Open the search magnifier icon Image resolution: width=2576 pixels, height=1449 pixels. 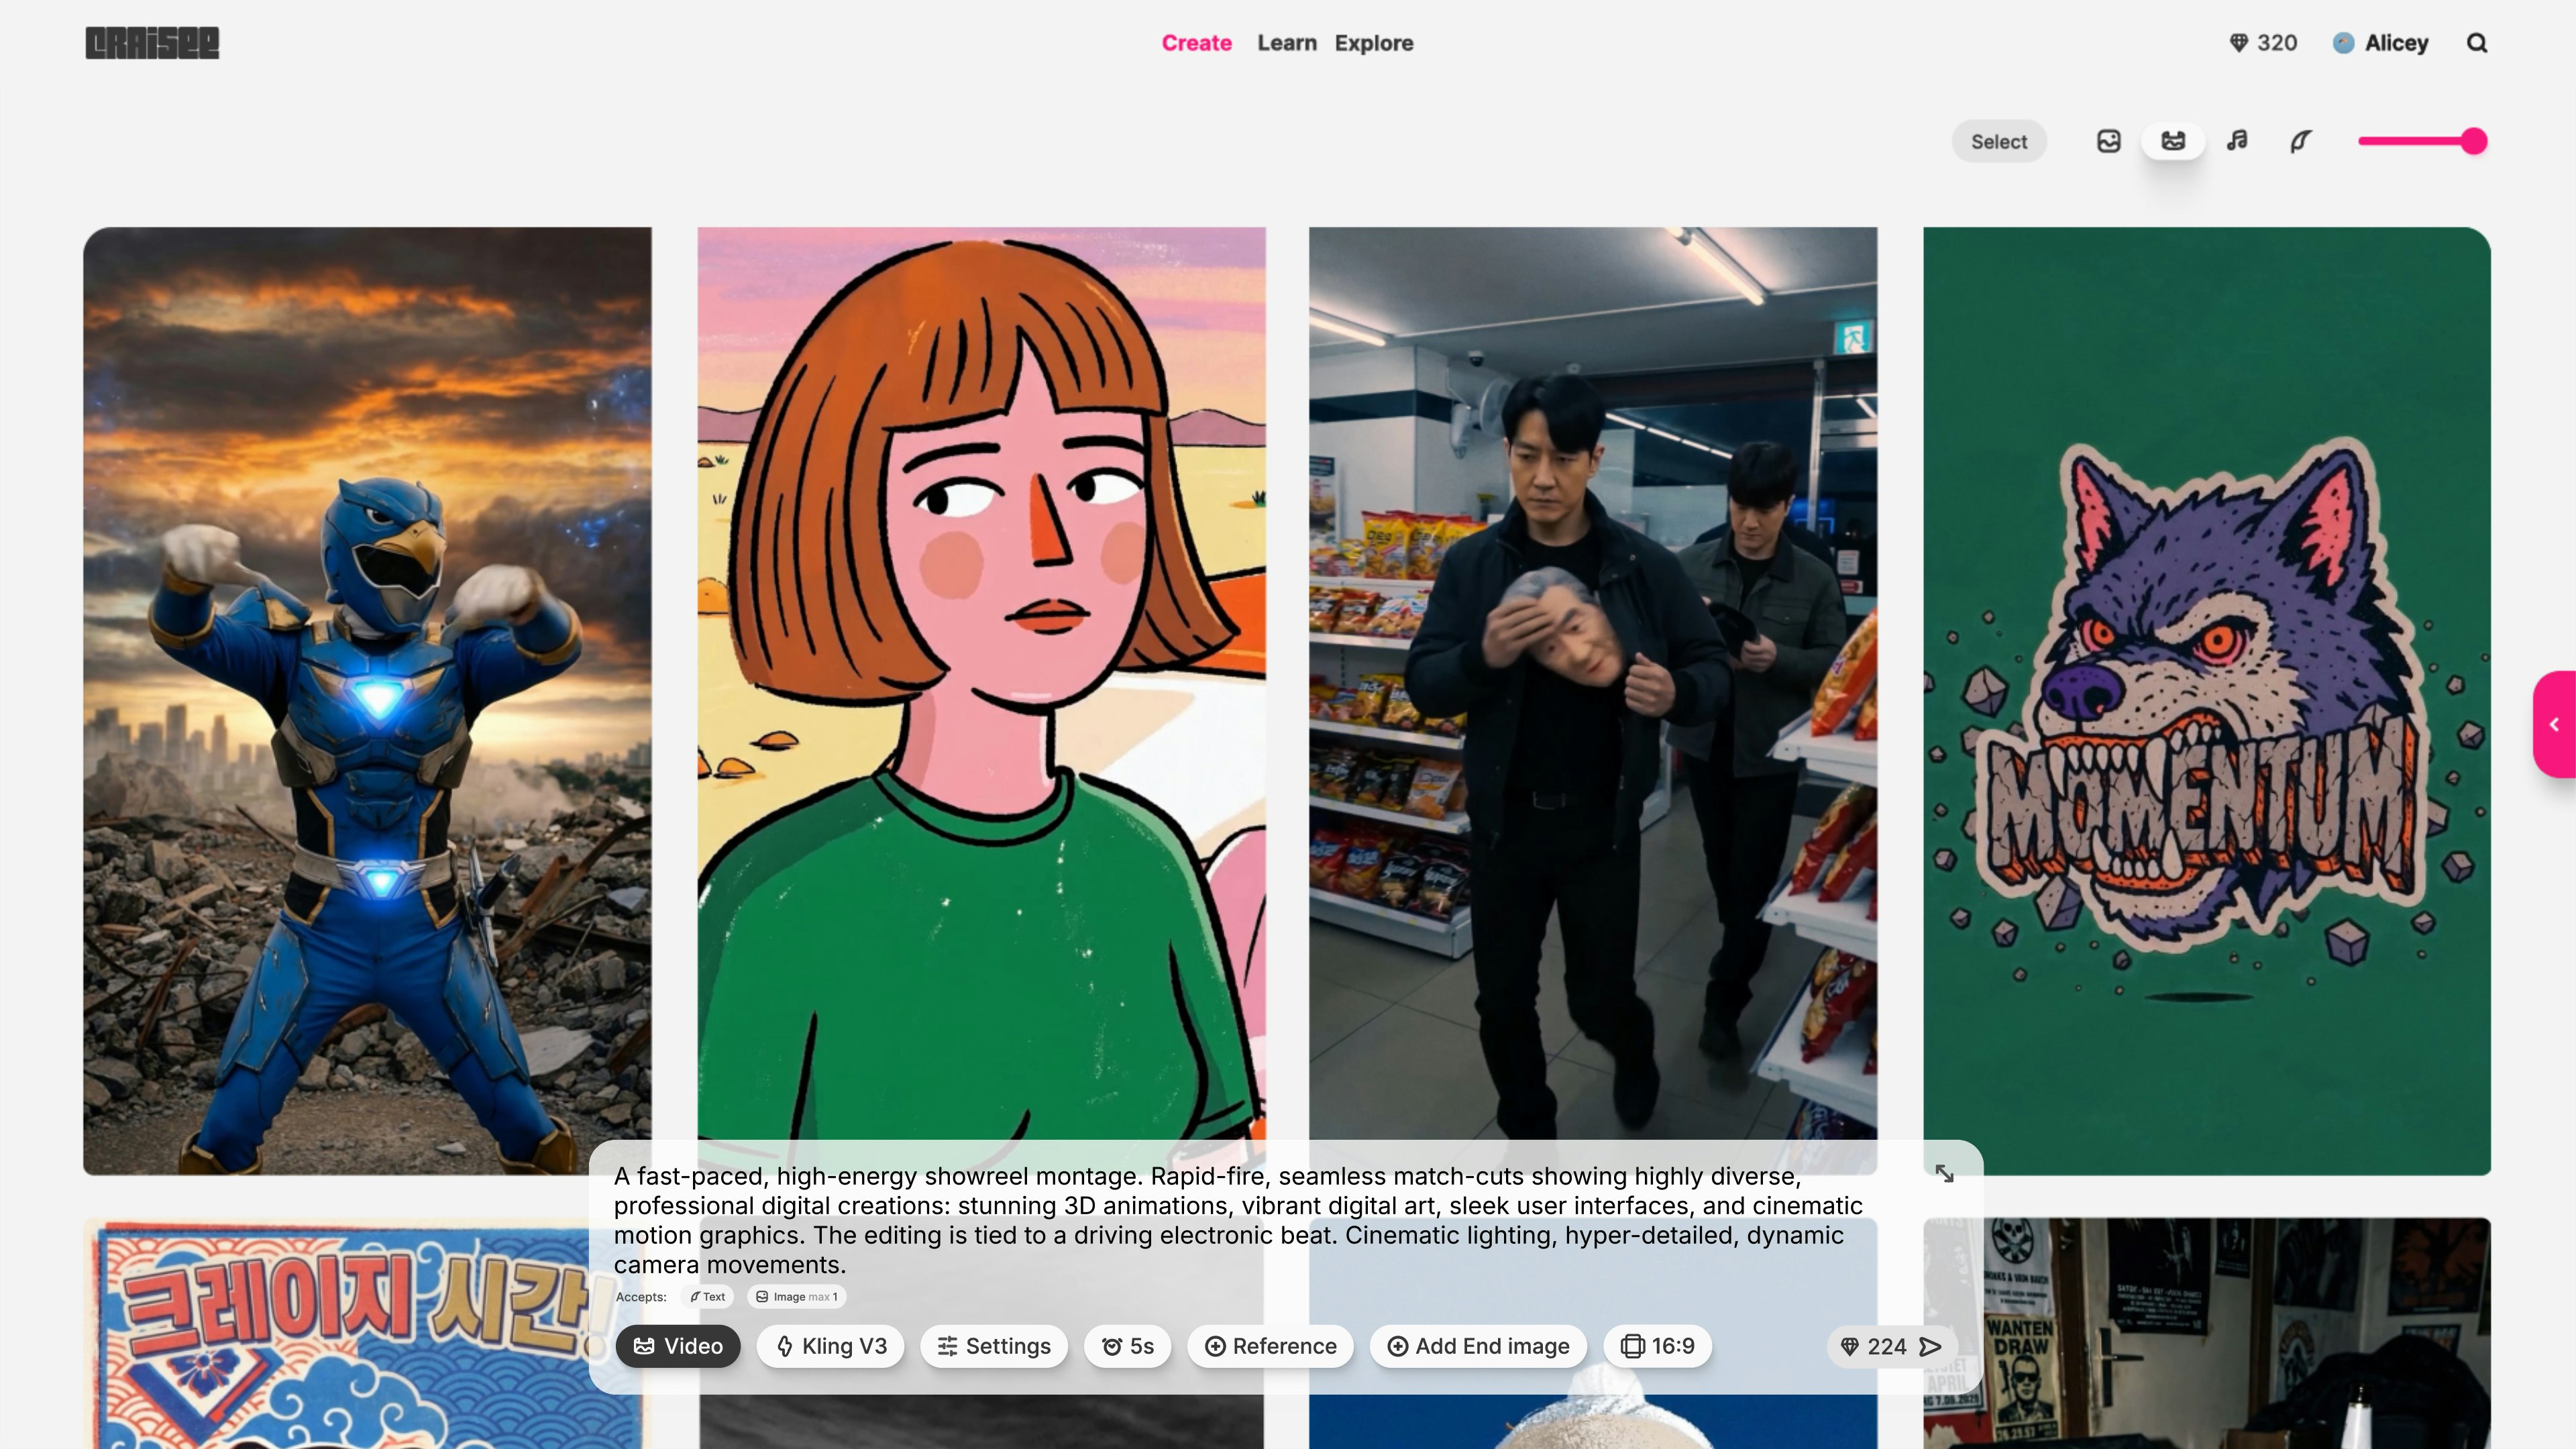click(2476, 43)
